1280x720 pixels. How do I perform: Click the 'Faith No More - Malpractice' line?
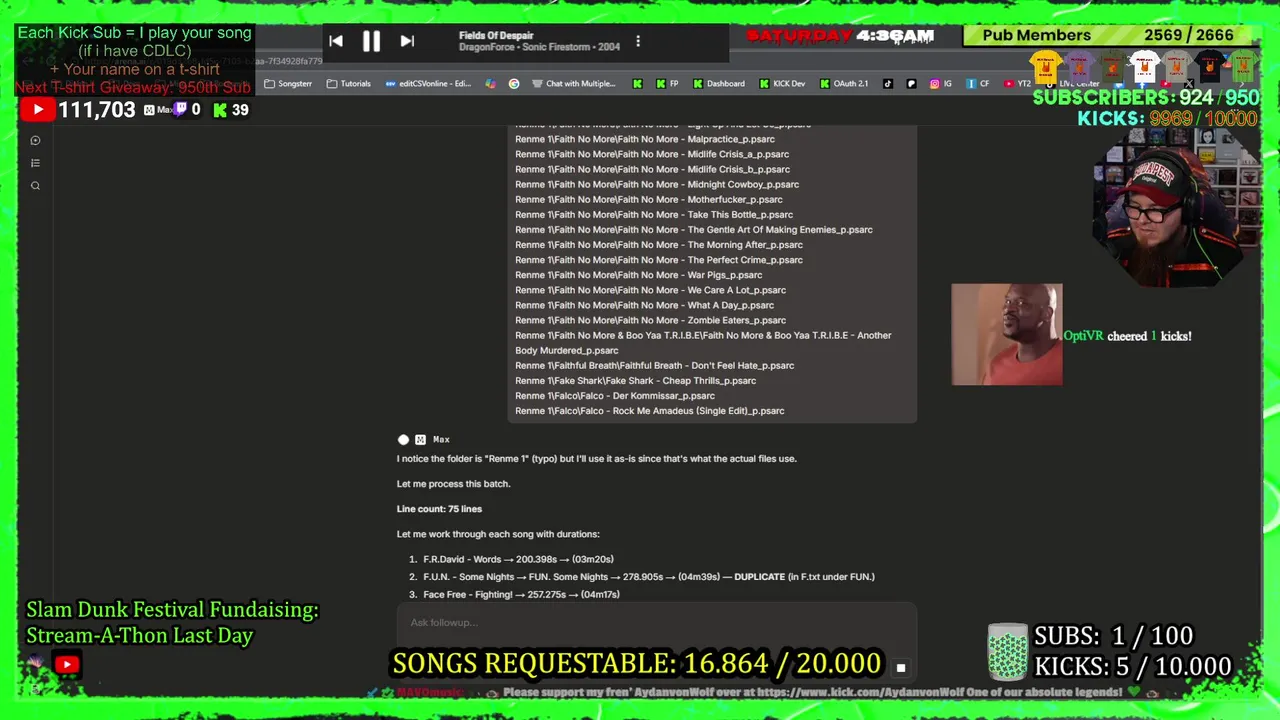pos(645,139)
